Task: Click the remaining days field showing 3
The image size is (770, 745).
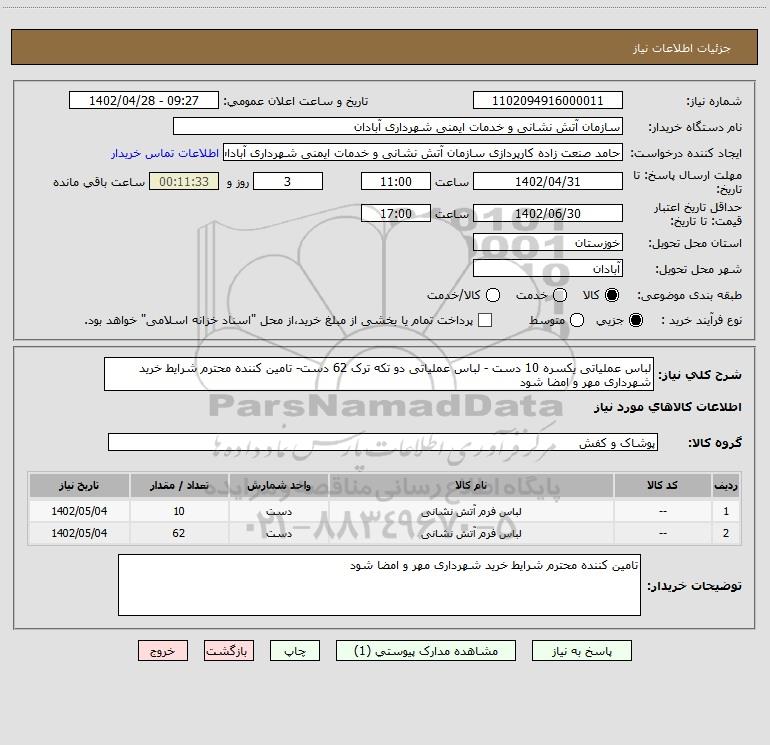Action: pos(288,181)
